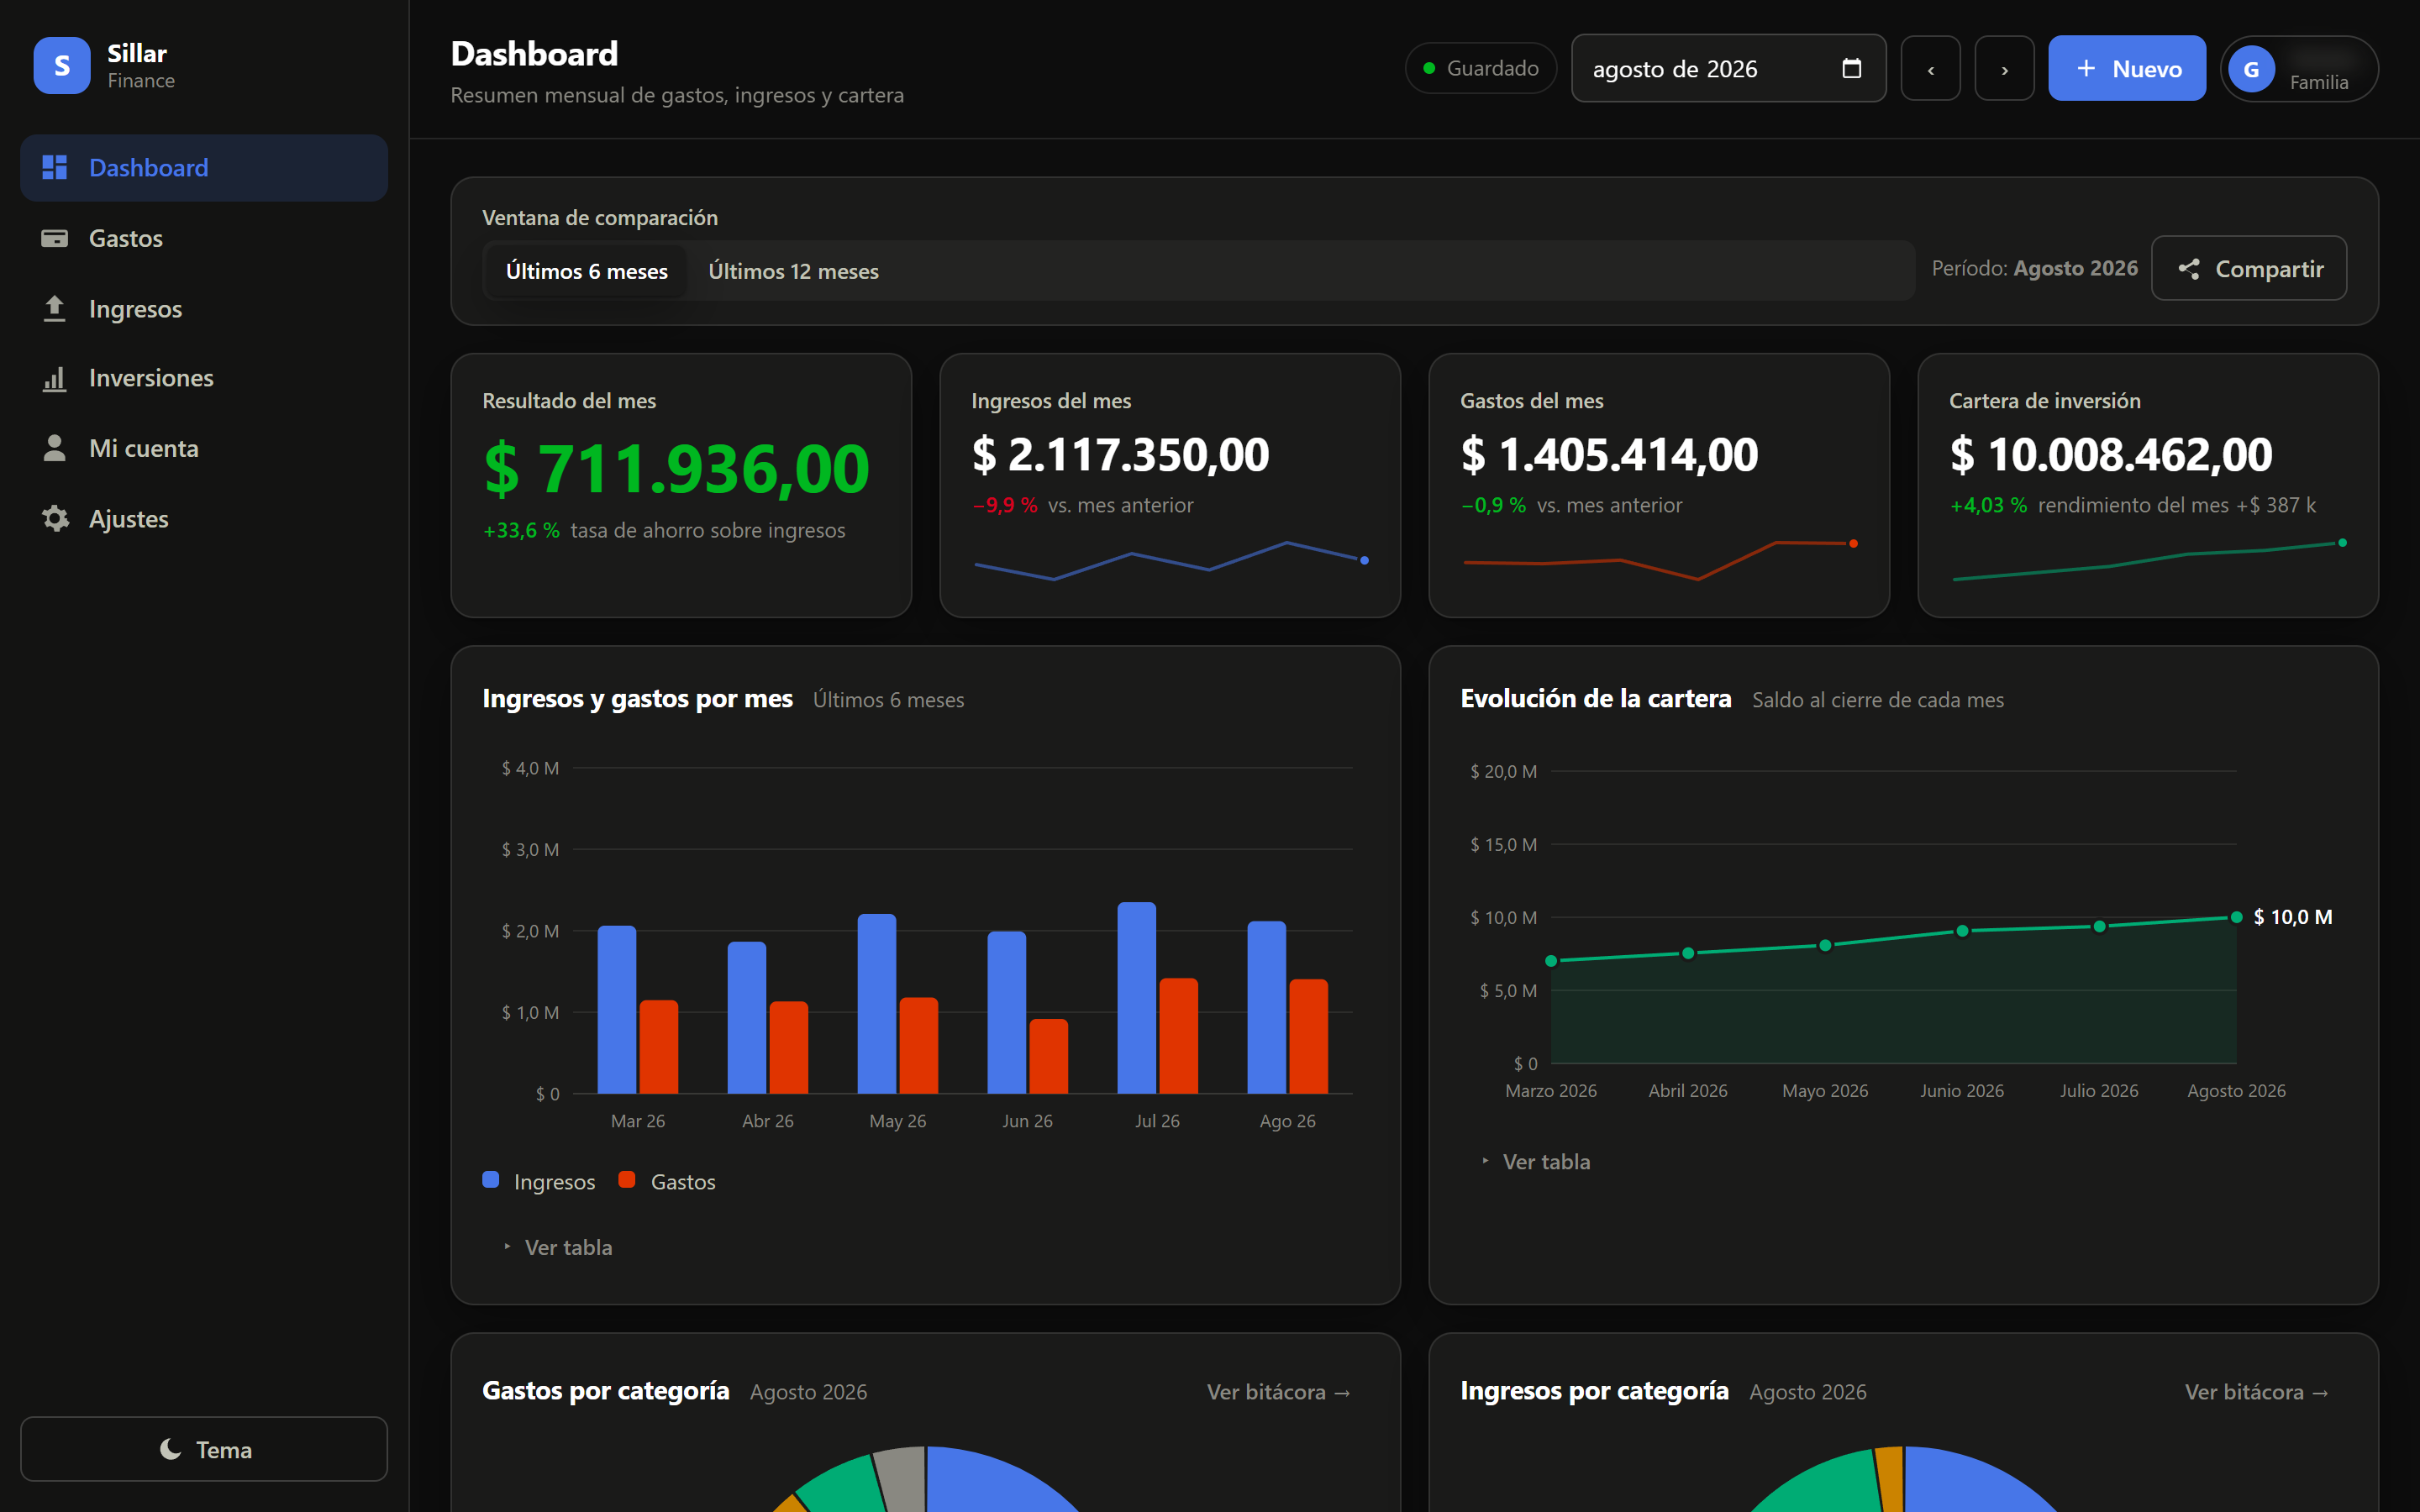Viewport: 2420px width, 1512px height.
Task: Click the Mi cuenta person icon
Action: pyautogui.click(x=55, y=448)
